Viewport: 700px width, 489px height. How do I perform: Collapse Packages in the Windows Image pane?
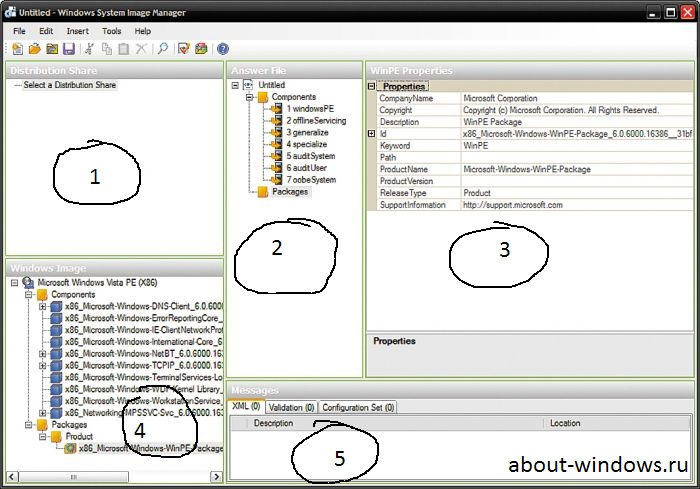(x=29, y=425)
